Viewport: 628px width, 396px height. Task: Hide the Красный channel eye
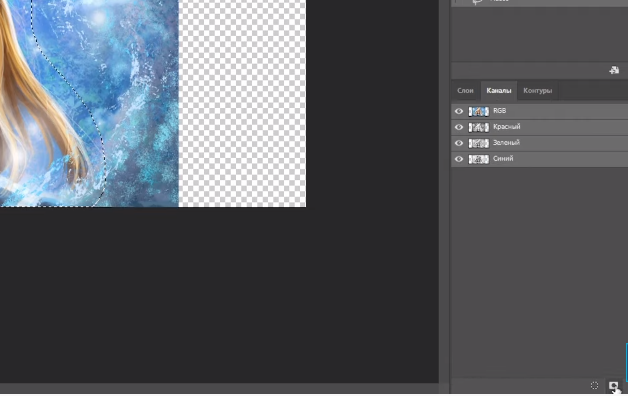459,127
